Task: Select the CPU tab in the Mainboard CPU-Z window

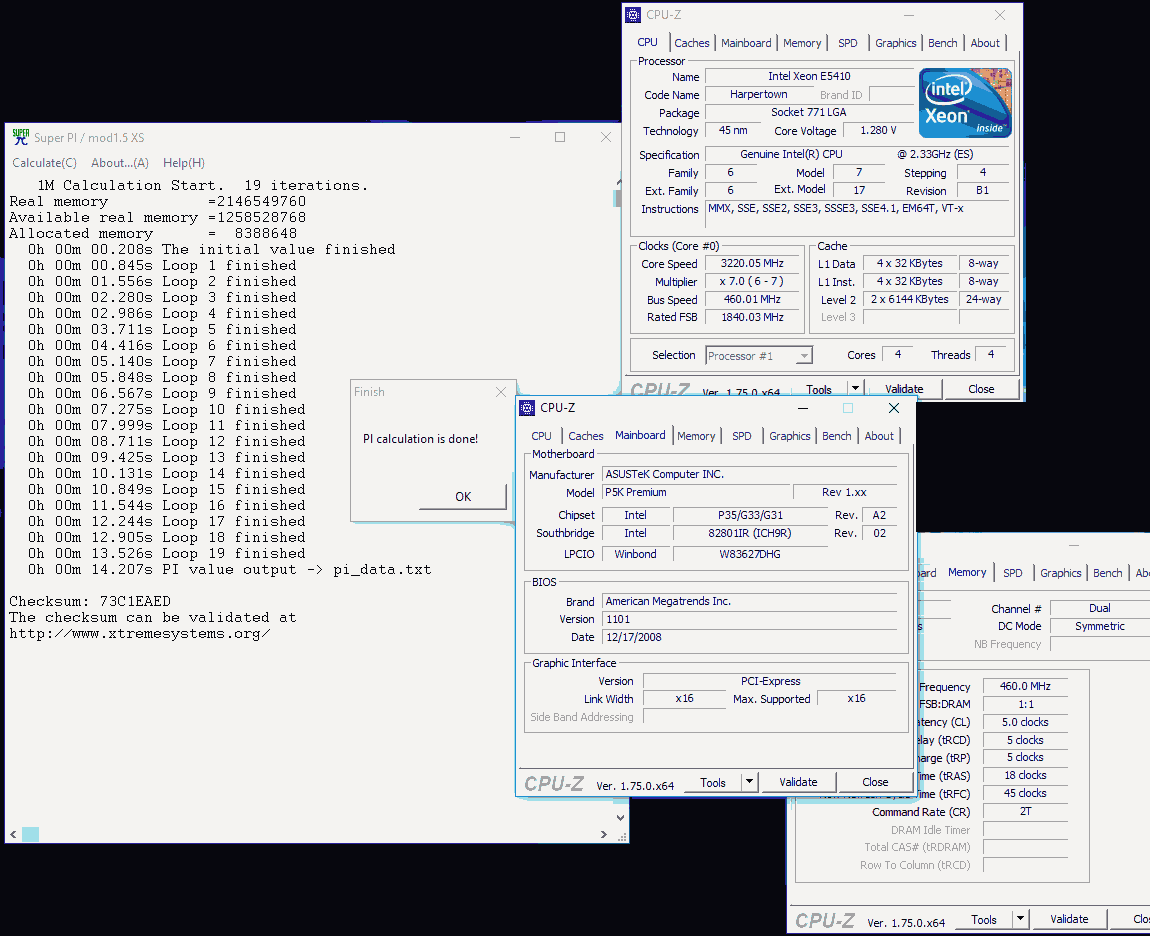Action: pyautogui.click(x=541, y=436)
